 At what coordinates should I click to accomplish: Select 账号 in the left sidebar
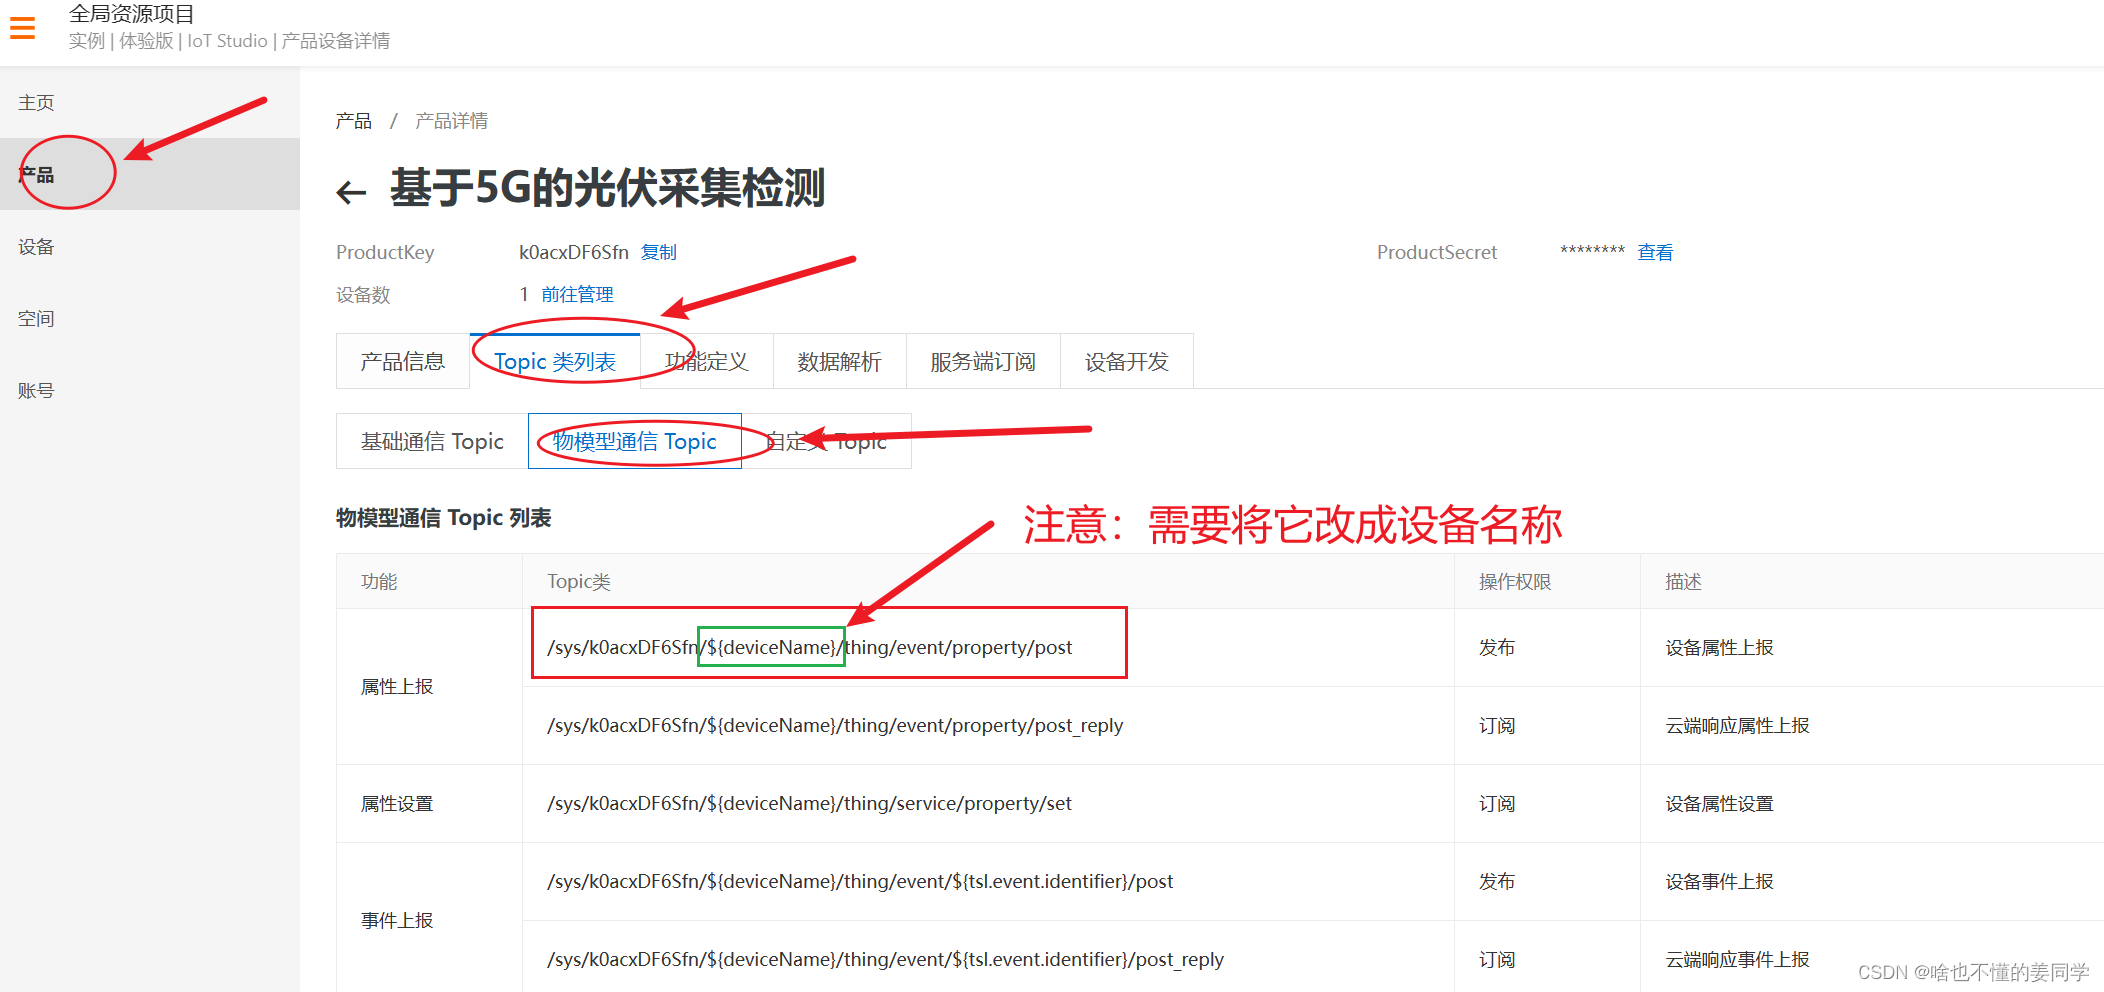click(36, 389)
